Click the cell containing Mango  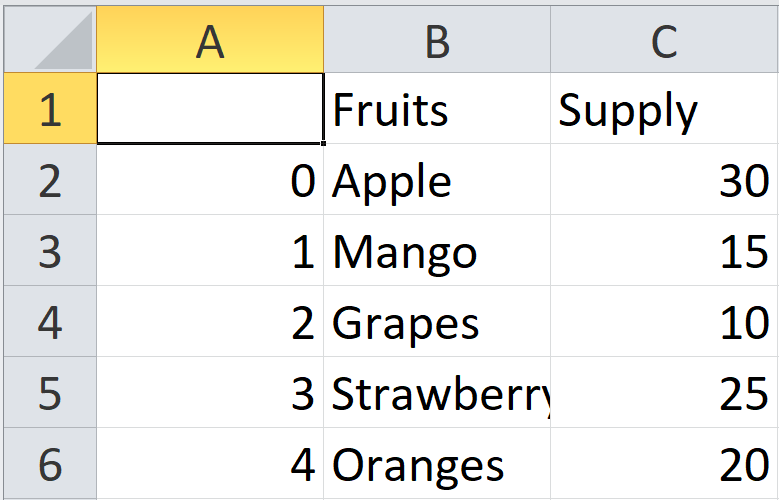437,250
